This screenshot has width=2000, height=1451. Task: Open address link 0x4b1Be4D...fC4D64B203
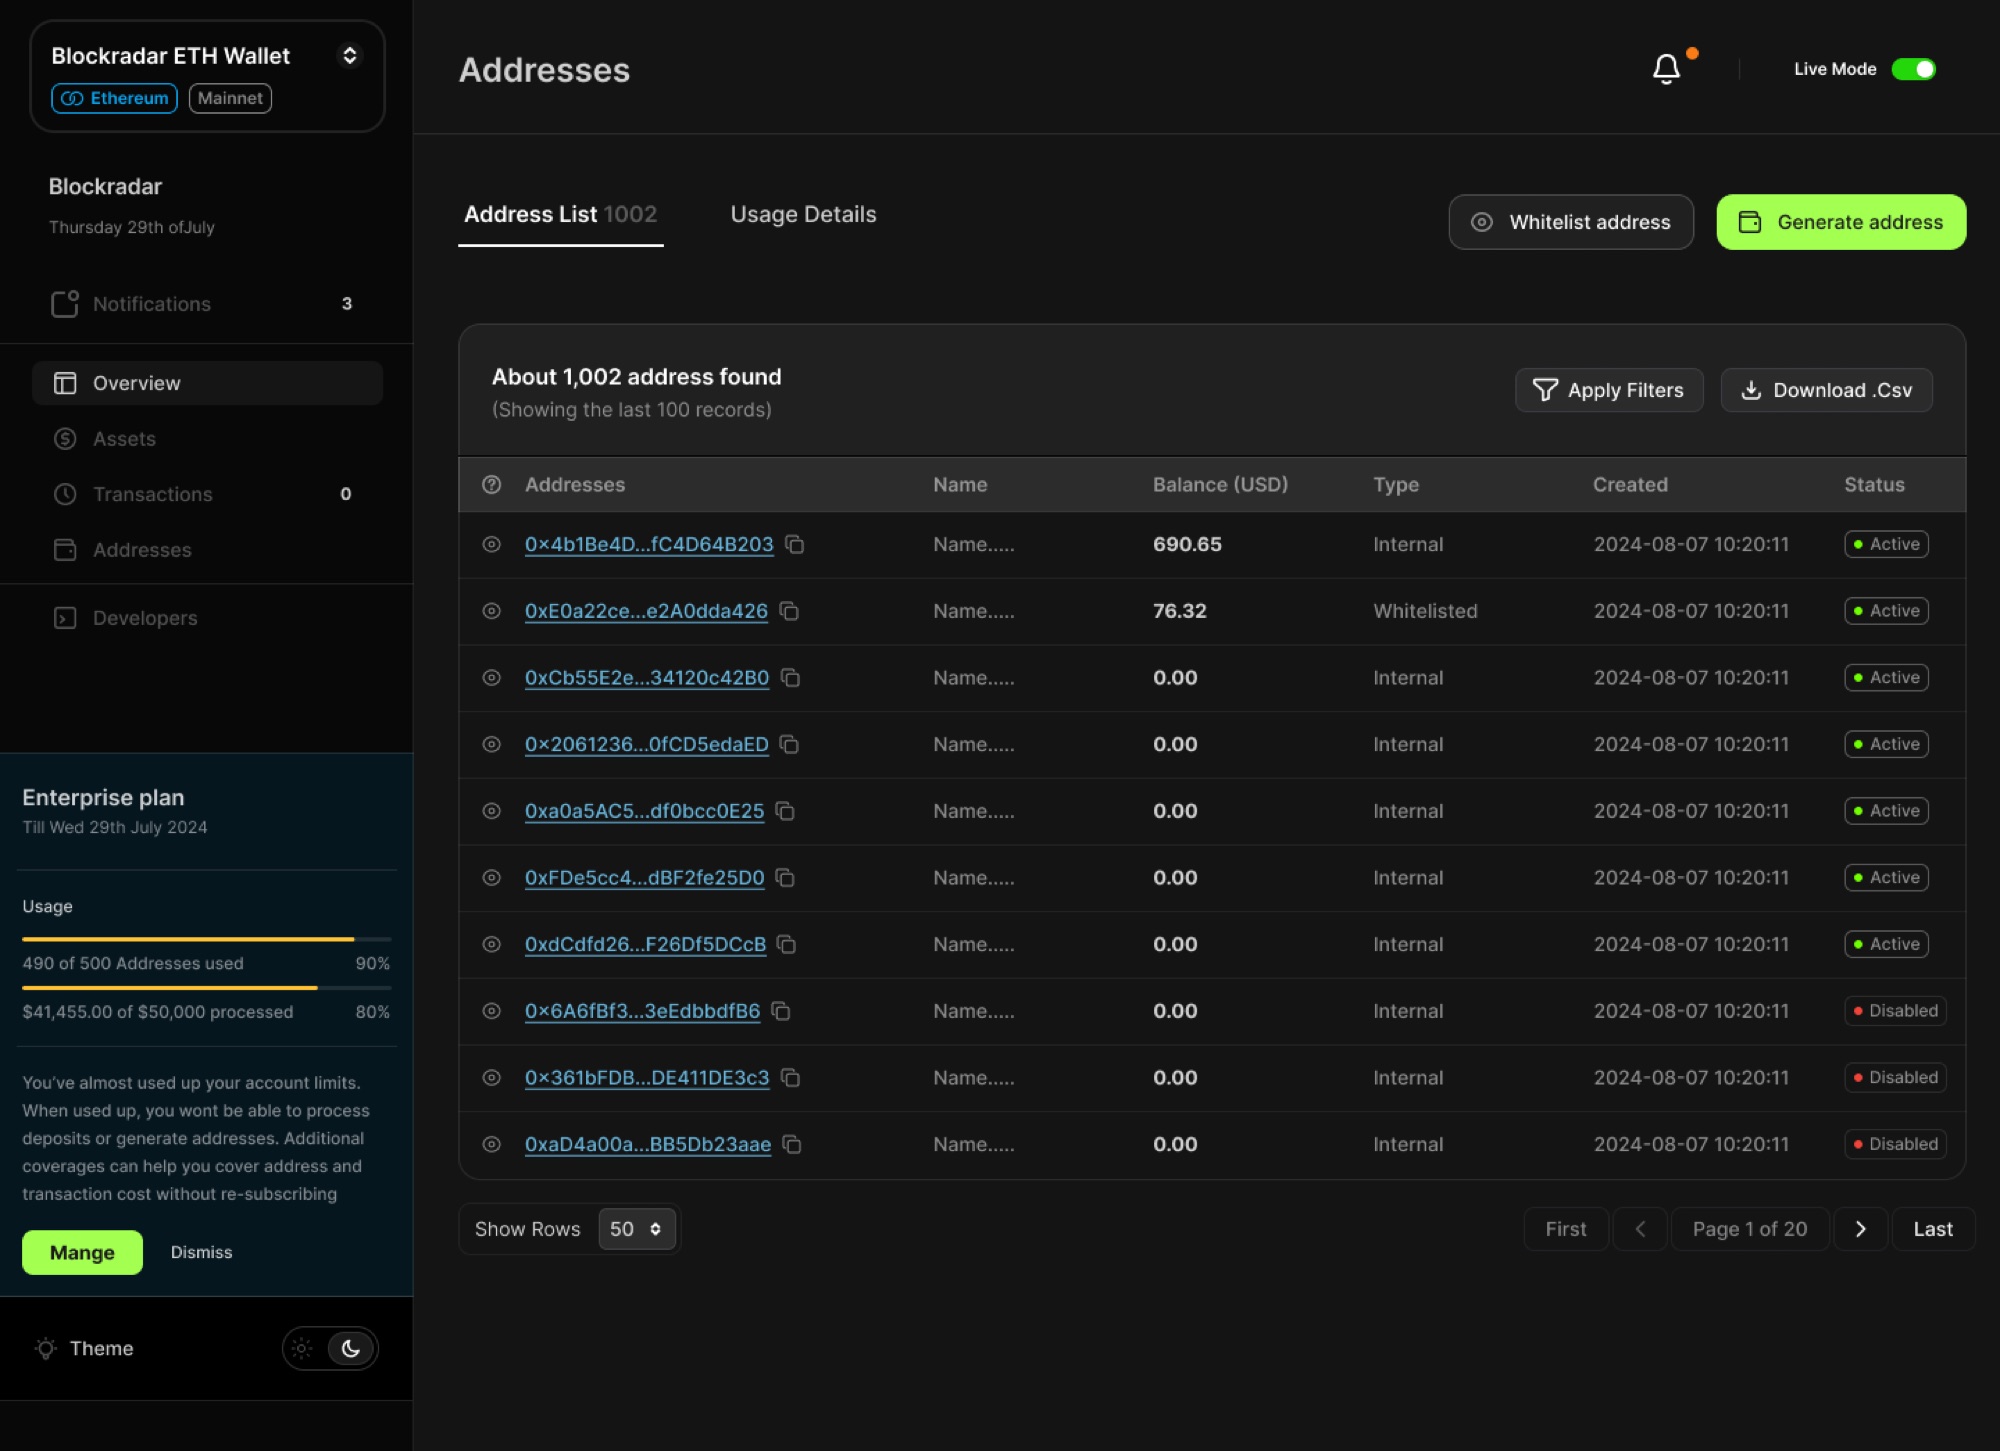coord(649,544)
